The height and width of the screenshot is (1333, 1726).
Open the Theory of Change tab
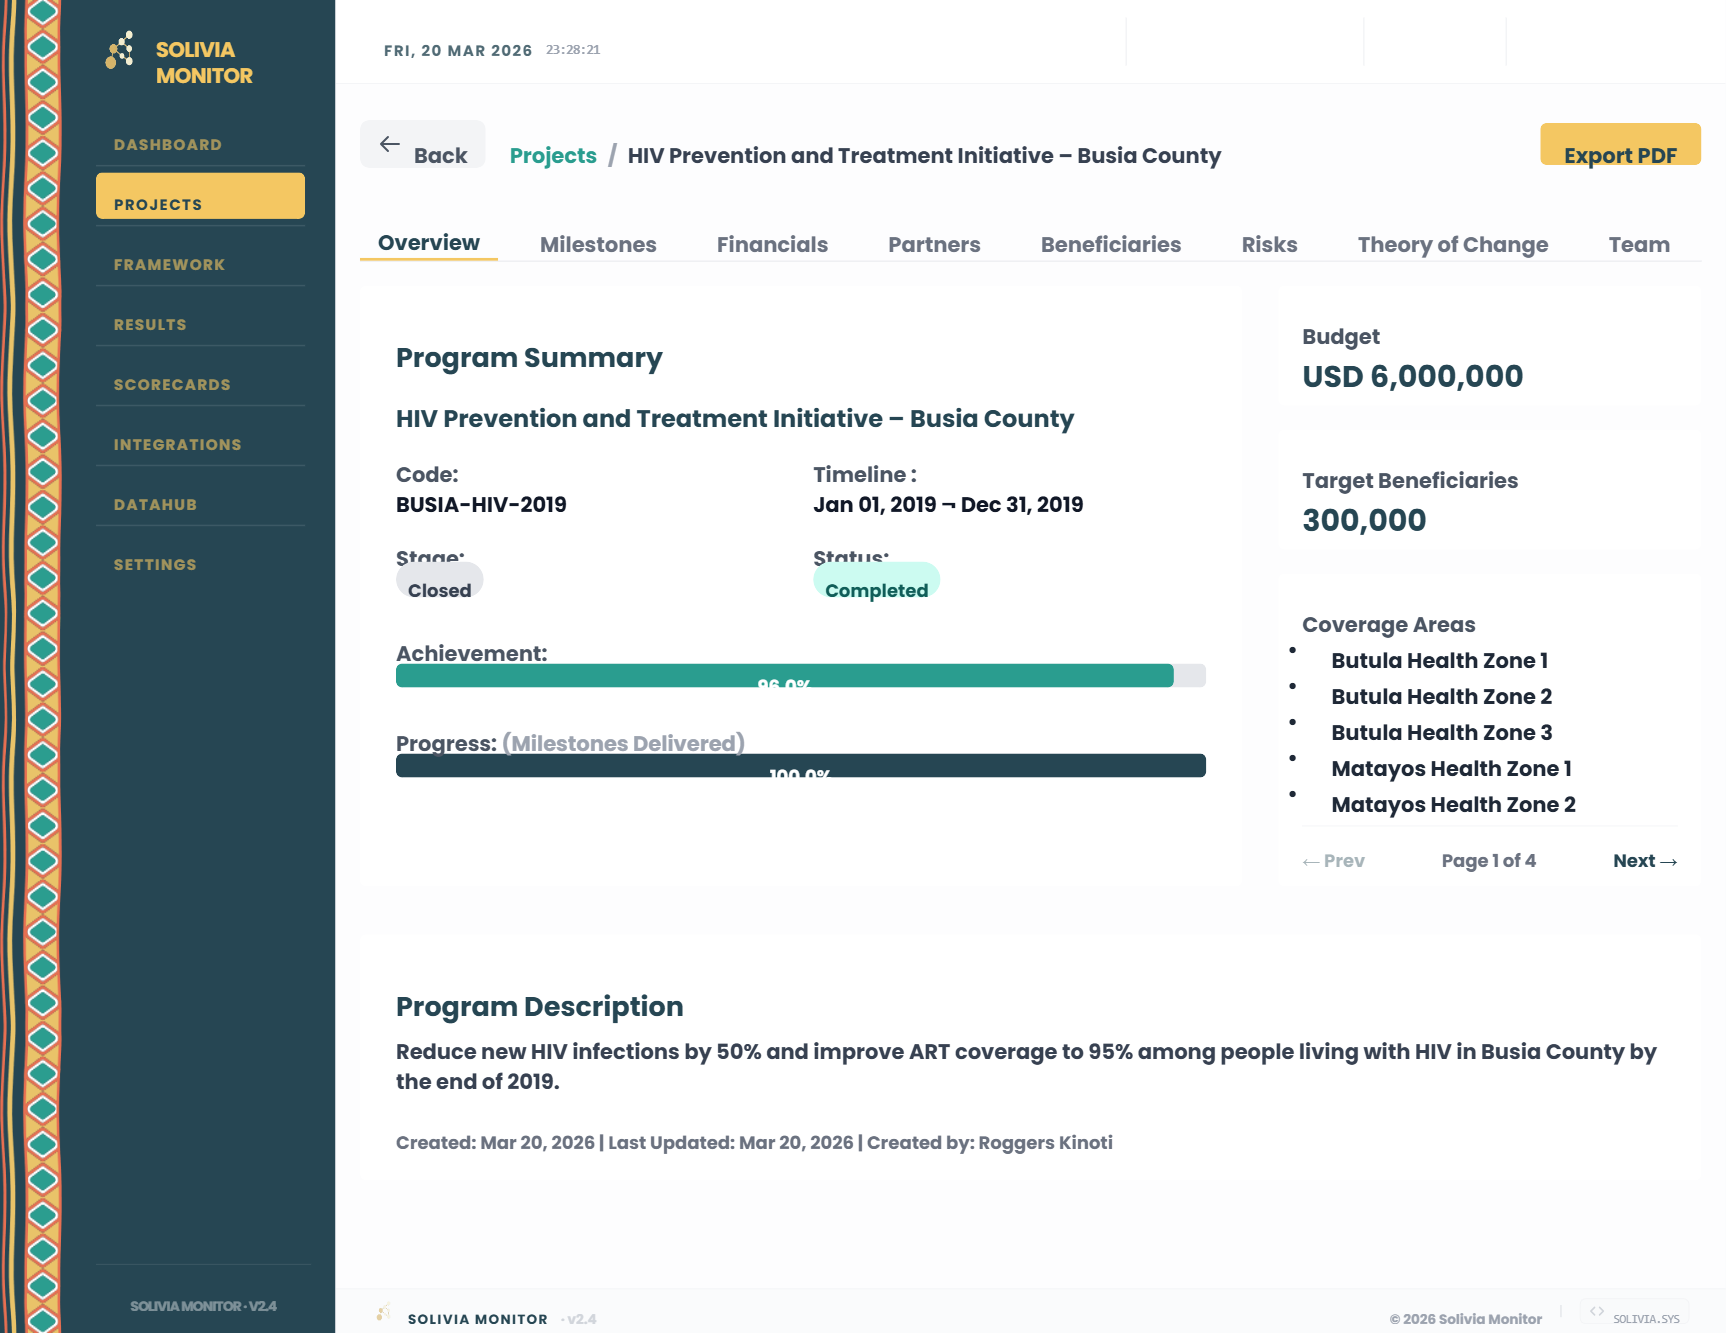1453,244
